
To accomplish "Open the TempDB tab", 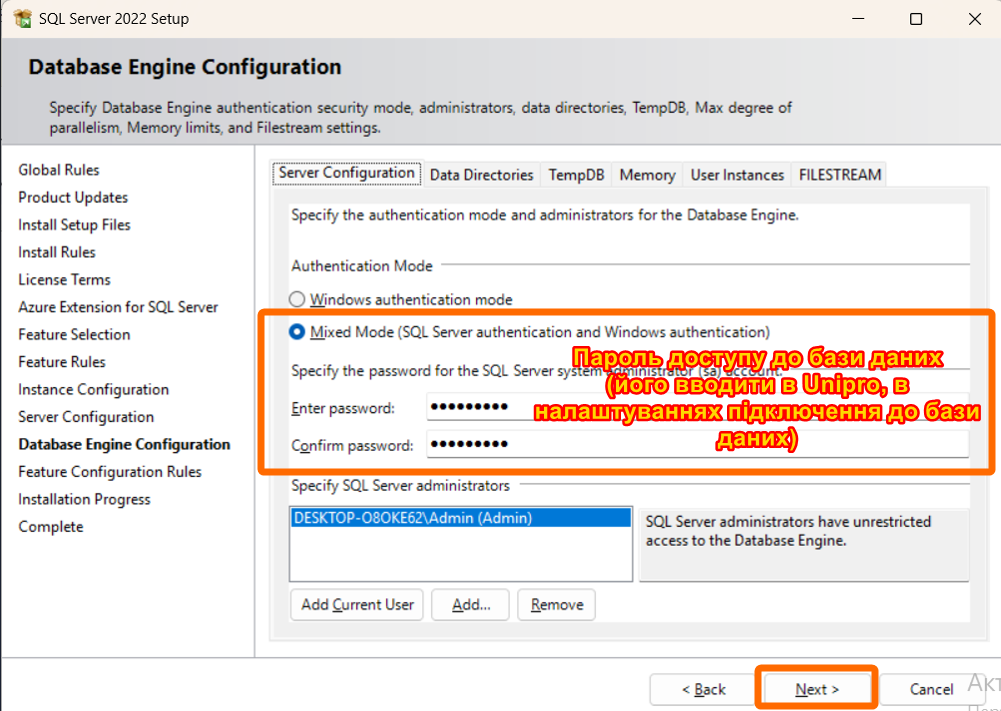I will pyautogui.click(x=576, y=175).
